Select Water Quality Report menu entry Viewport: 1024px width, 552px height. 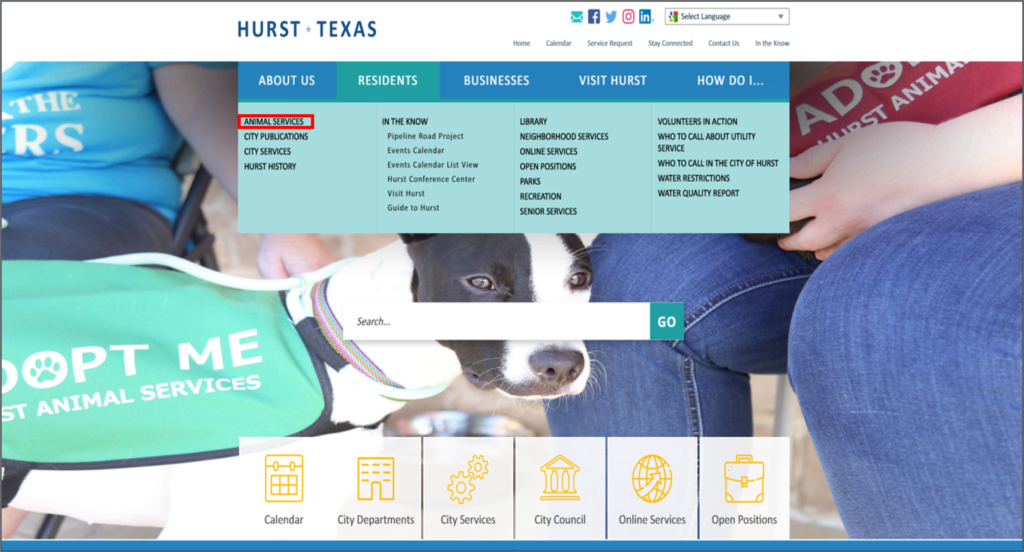pos(698,193)
